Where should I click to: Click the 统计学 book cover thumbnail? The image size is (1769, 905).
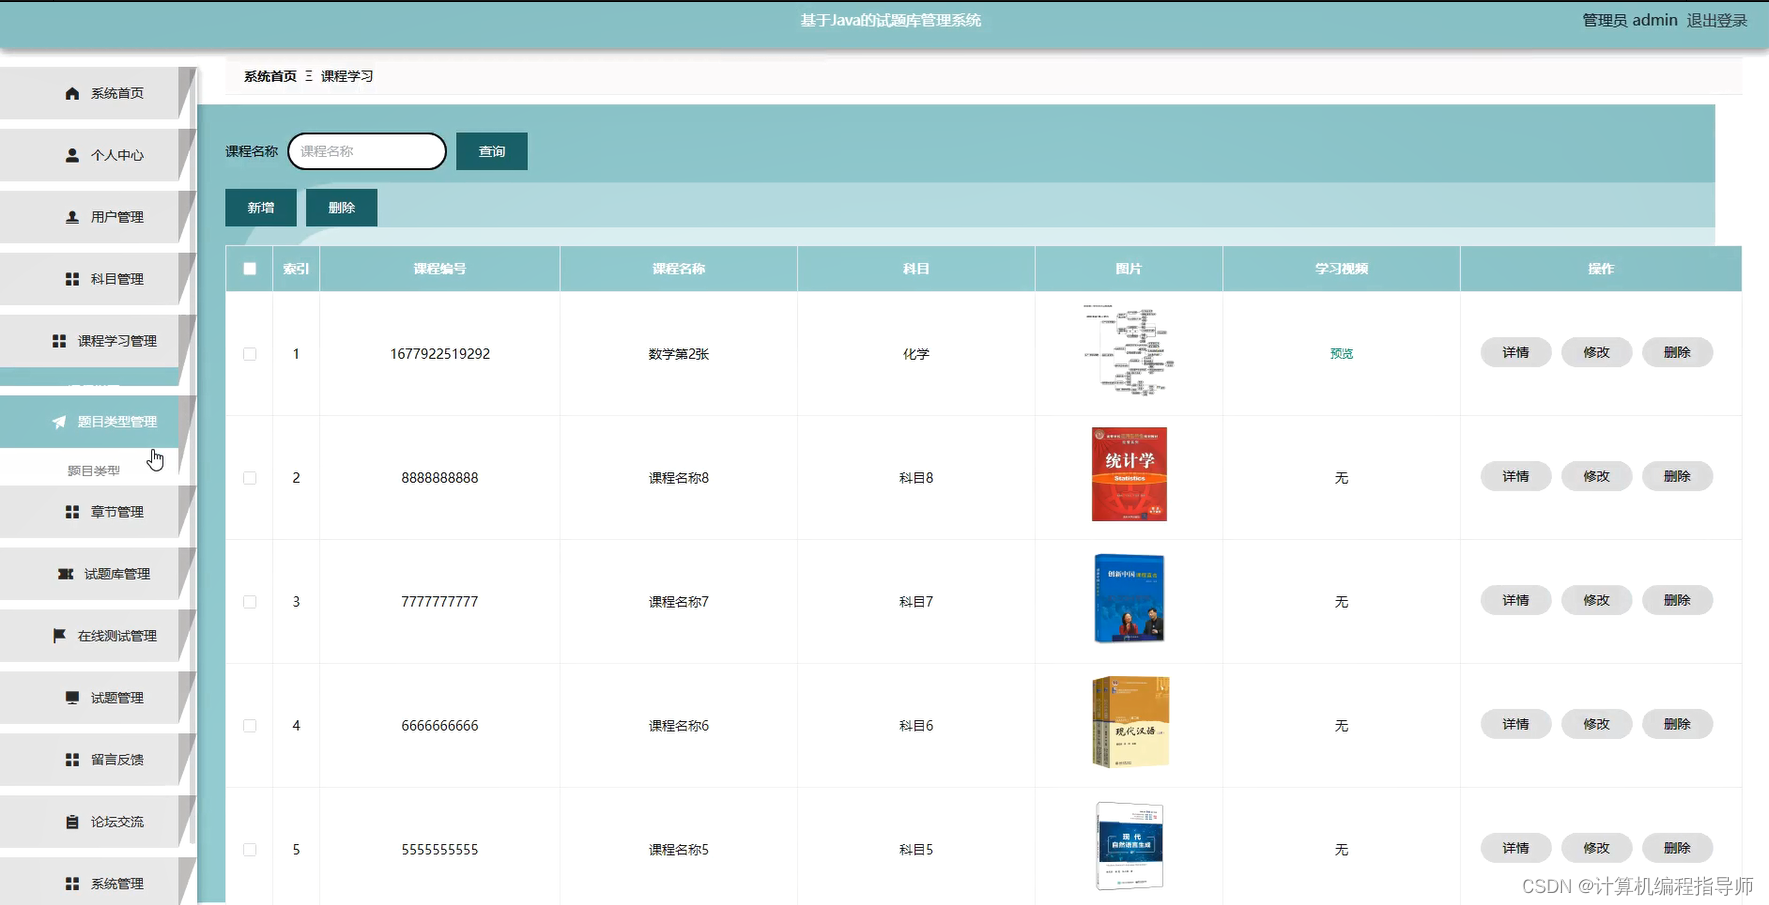coord(1129,474)
